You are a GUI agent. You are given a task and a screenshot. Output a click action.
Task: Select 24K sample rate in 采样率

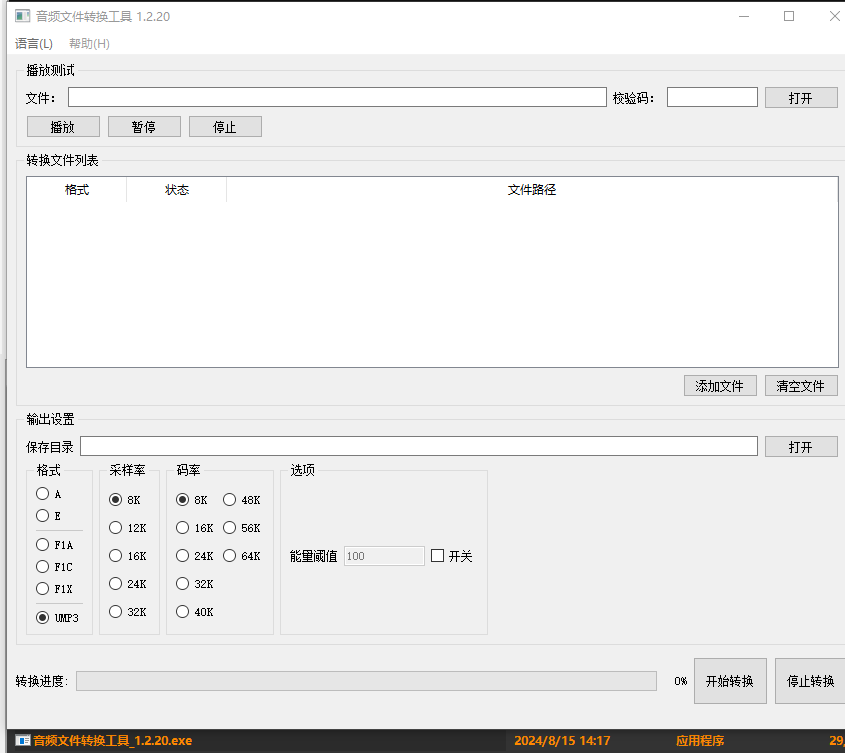(x=115, y=584)
